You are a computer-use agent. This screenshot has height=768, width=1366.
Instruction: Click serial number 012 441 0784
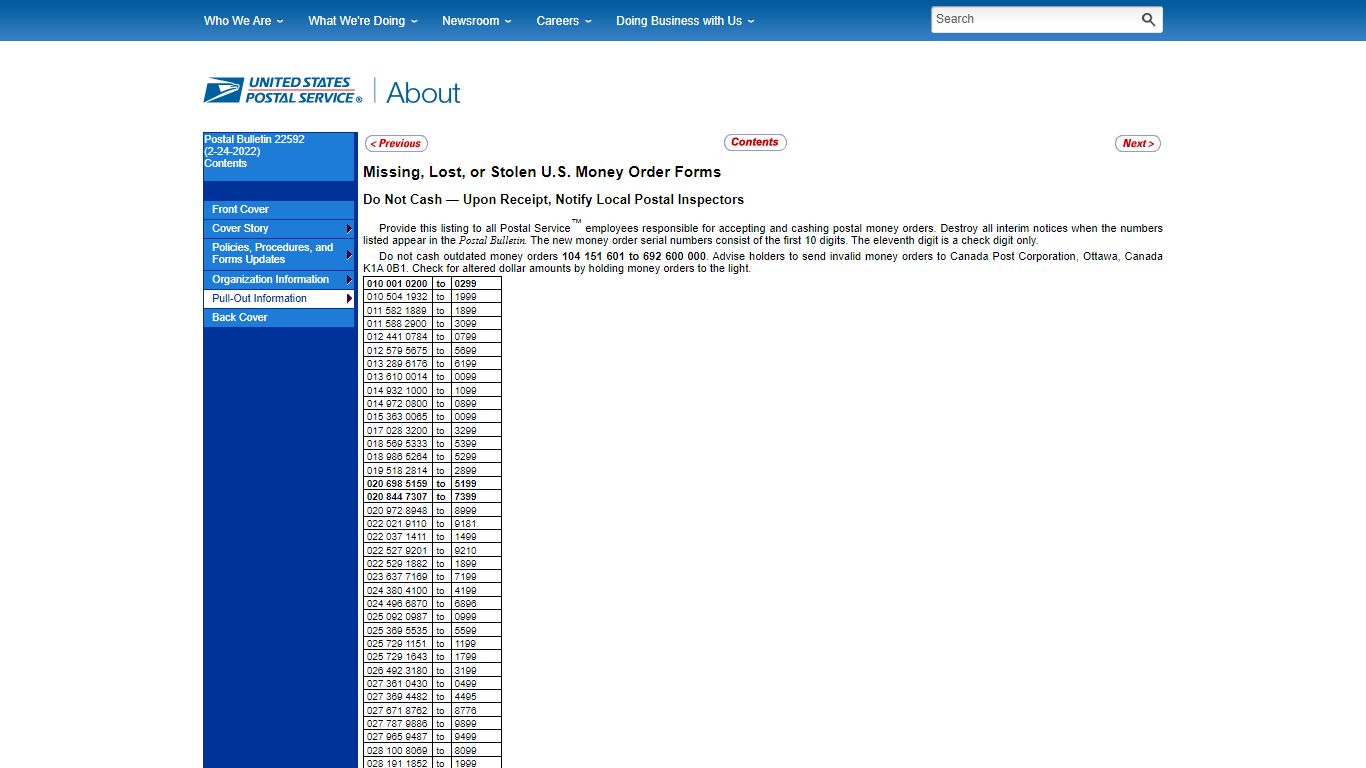pyautogui.click(x=397, y=337)
